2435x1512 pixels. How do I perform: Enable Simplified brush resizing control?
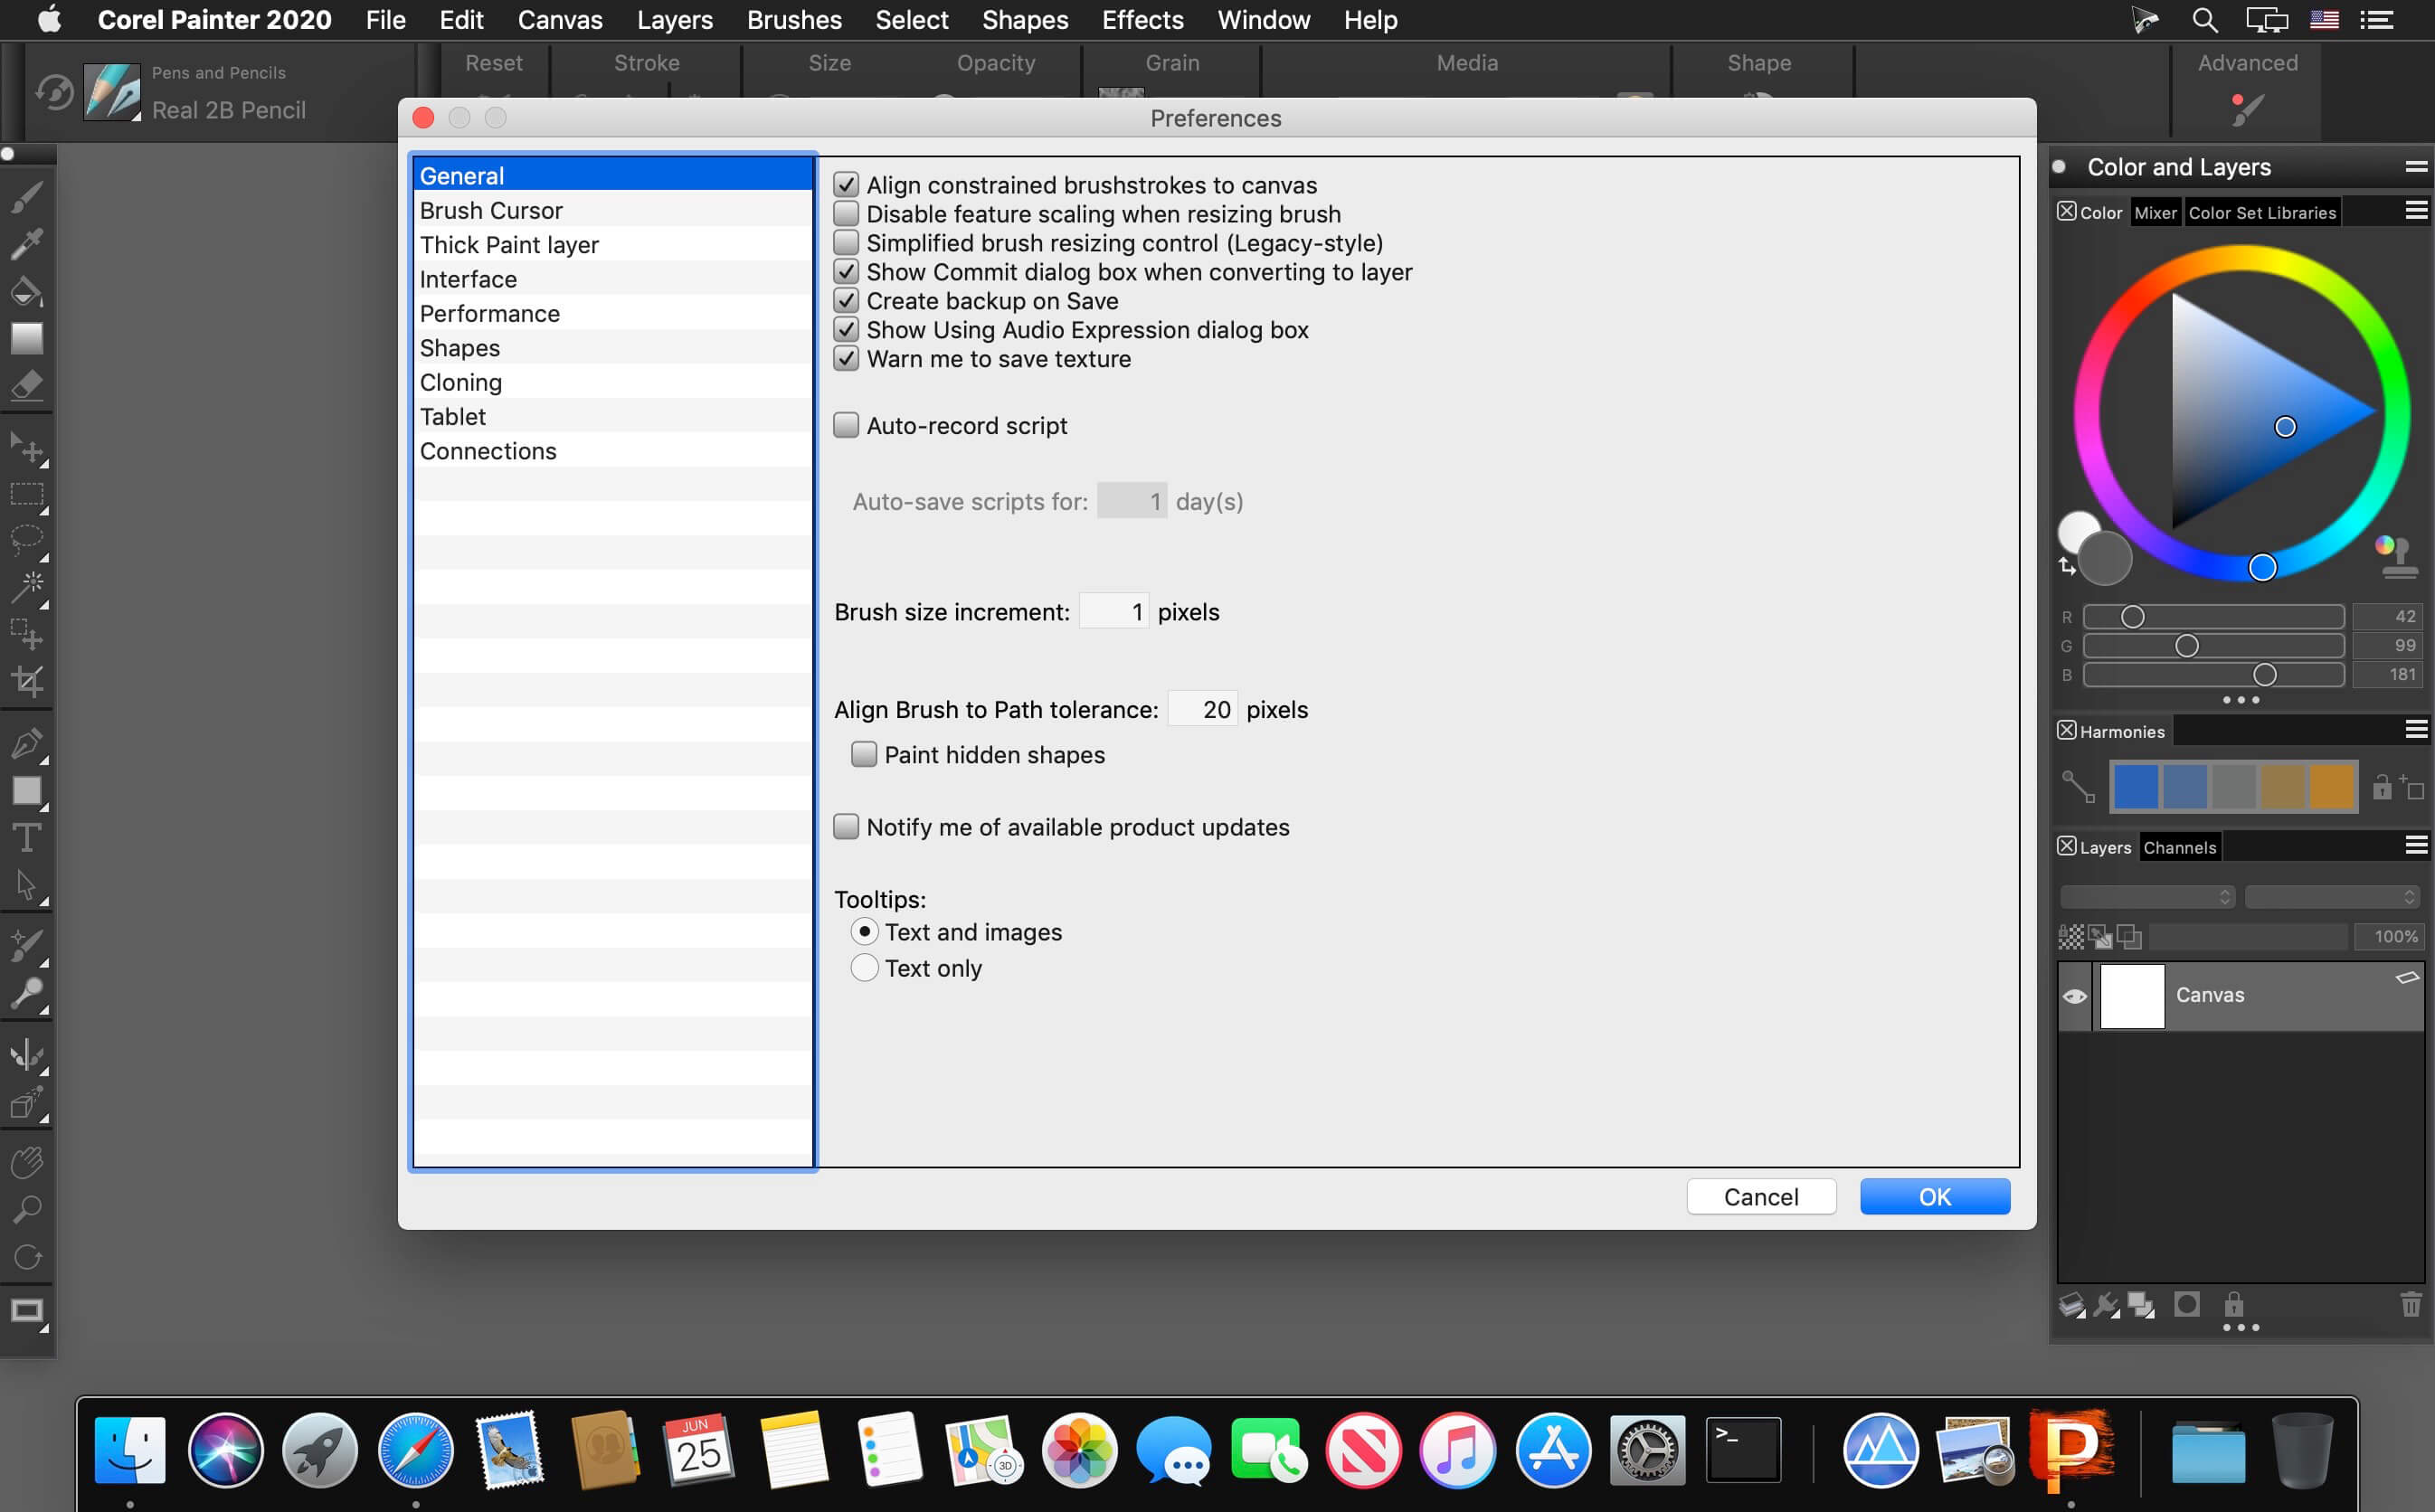(846, 243)
